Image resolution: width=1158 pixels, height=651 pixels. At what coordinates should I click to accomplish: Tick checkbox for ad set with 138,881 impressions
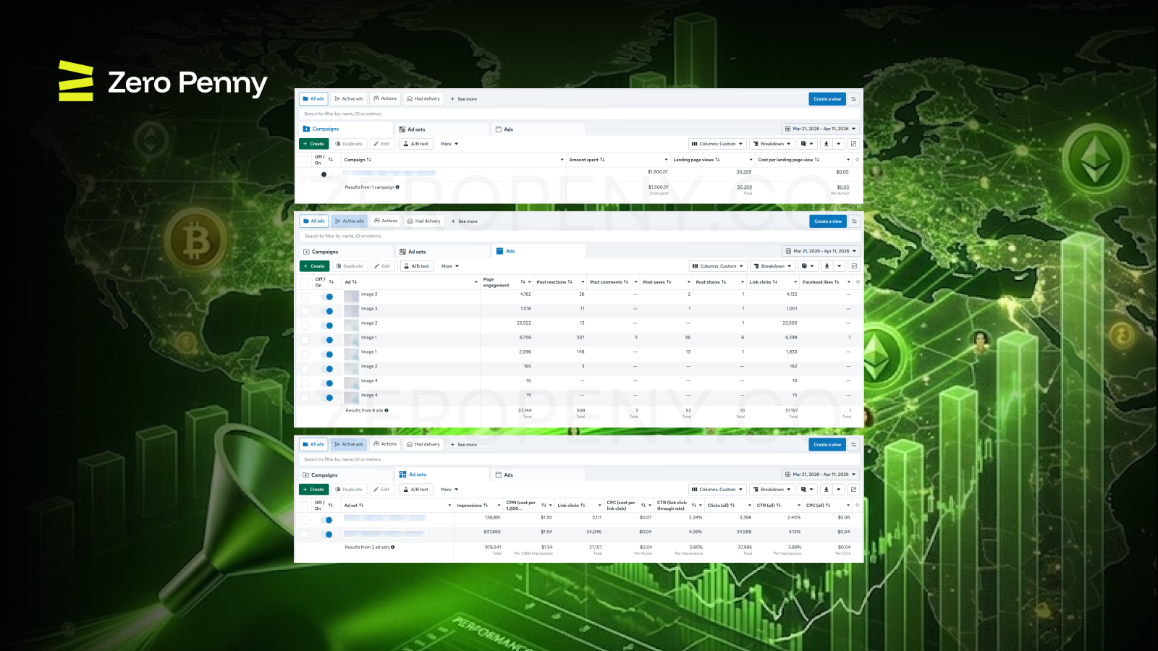304,519
